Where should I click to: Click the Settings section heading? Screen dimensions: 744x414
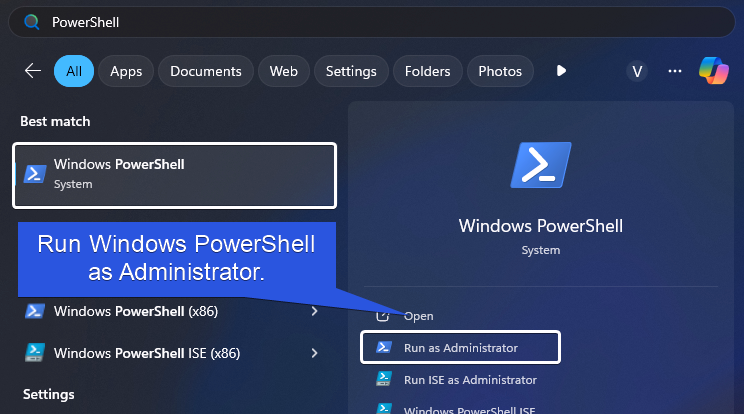[x=48, y=395]
